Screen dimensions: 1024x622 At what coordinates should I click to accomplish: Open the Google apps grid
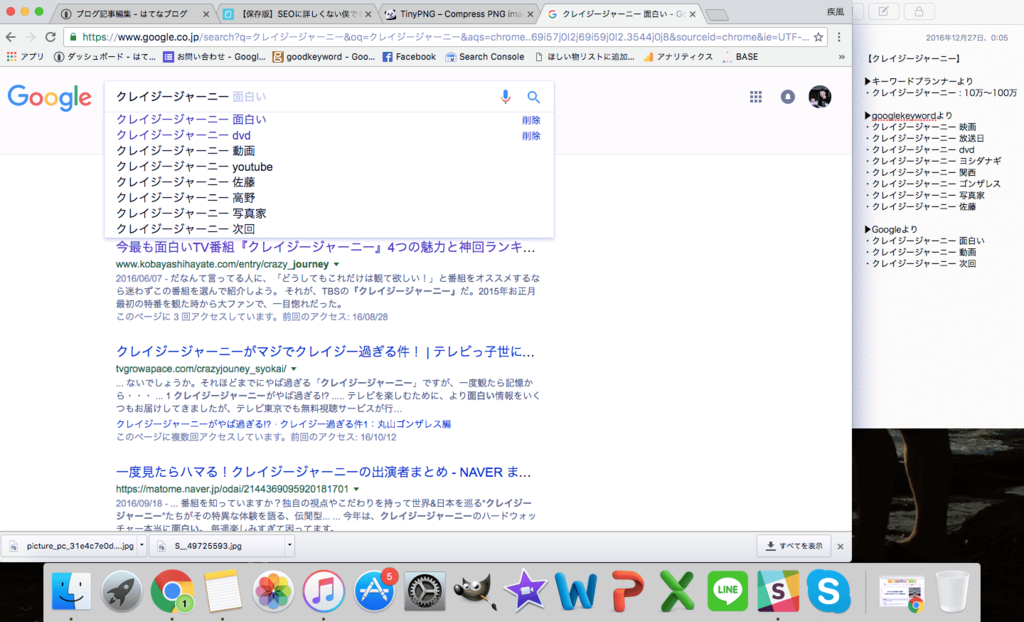click(756, 97)
